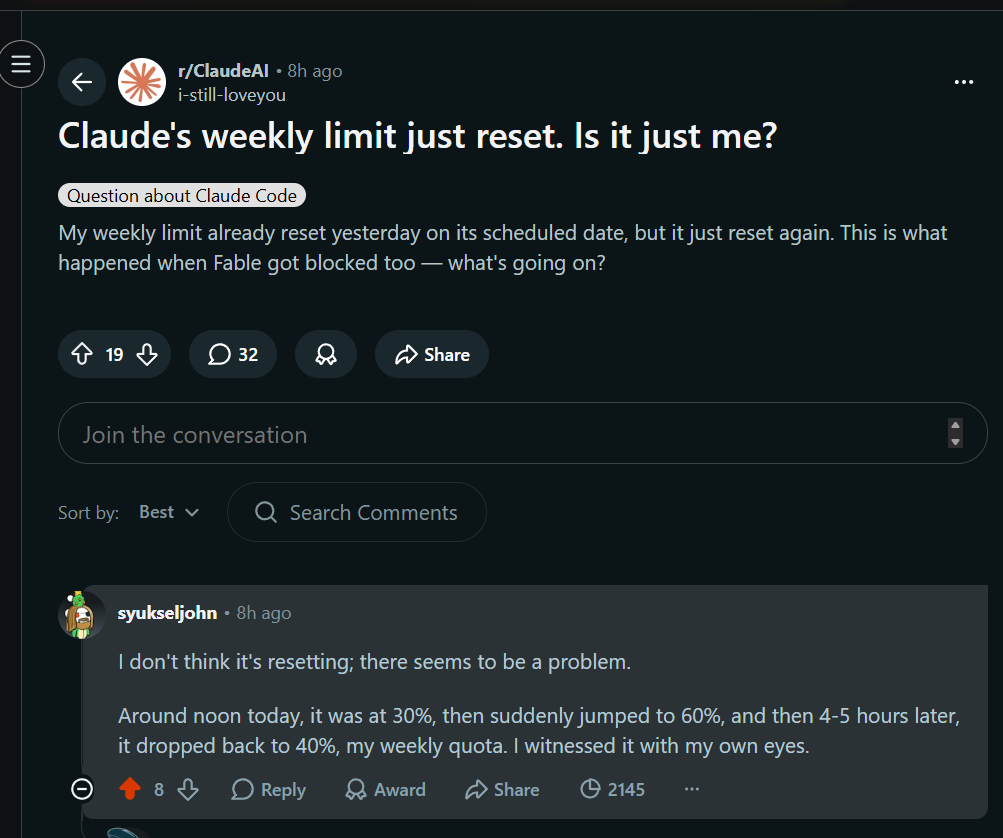This screenshot has width=1003, height=838.
Task: Downvote syukseljohn's comment
Action: pos(188,789)
